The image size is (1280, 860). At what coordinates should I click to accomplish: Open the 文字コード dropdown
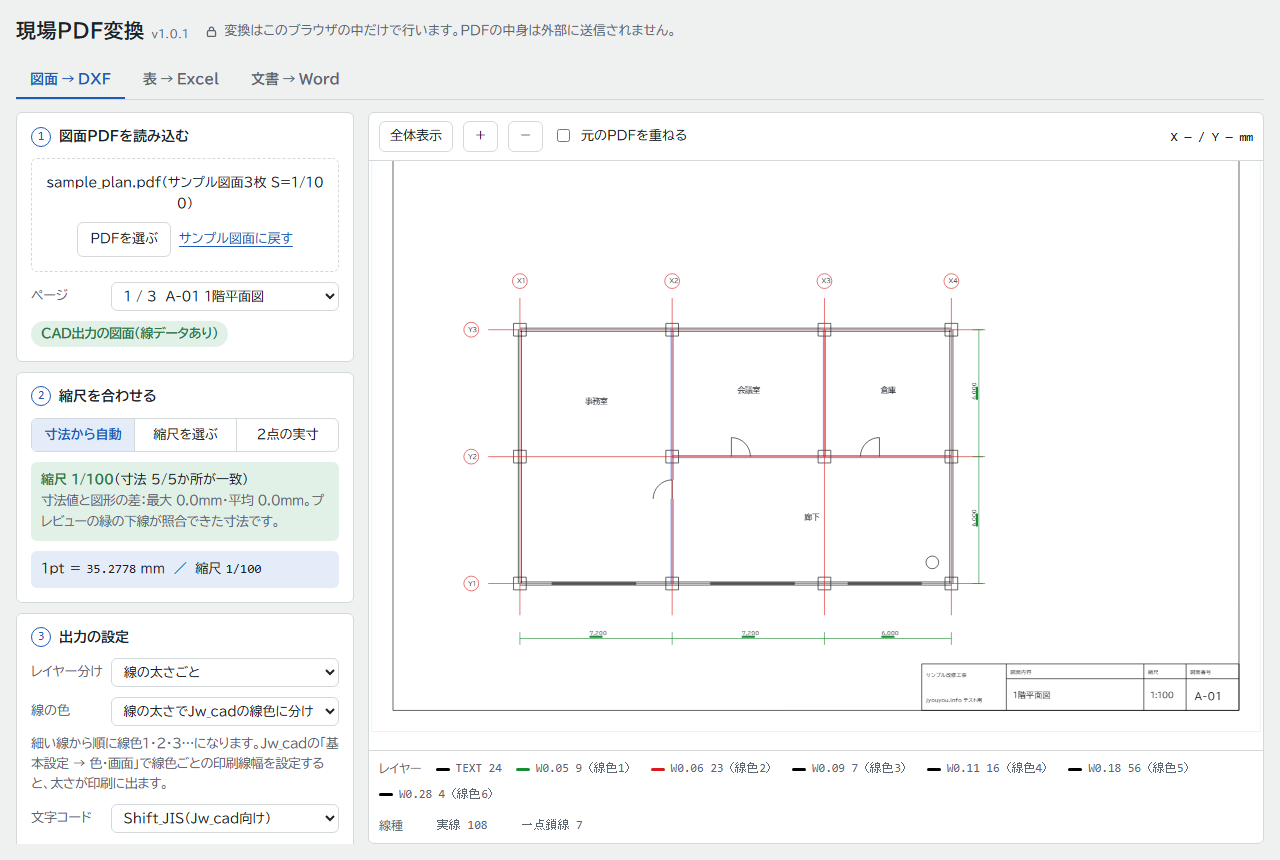coord(225,818)
